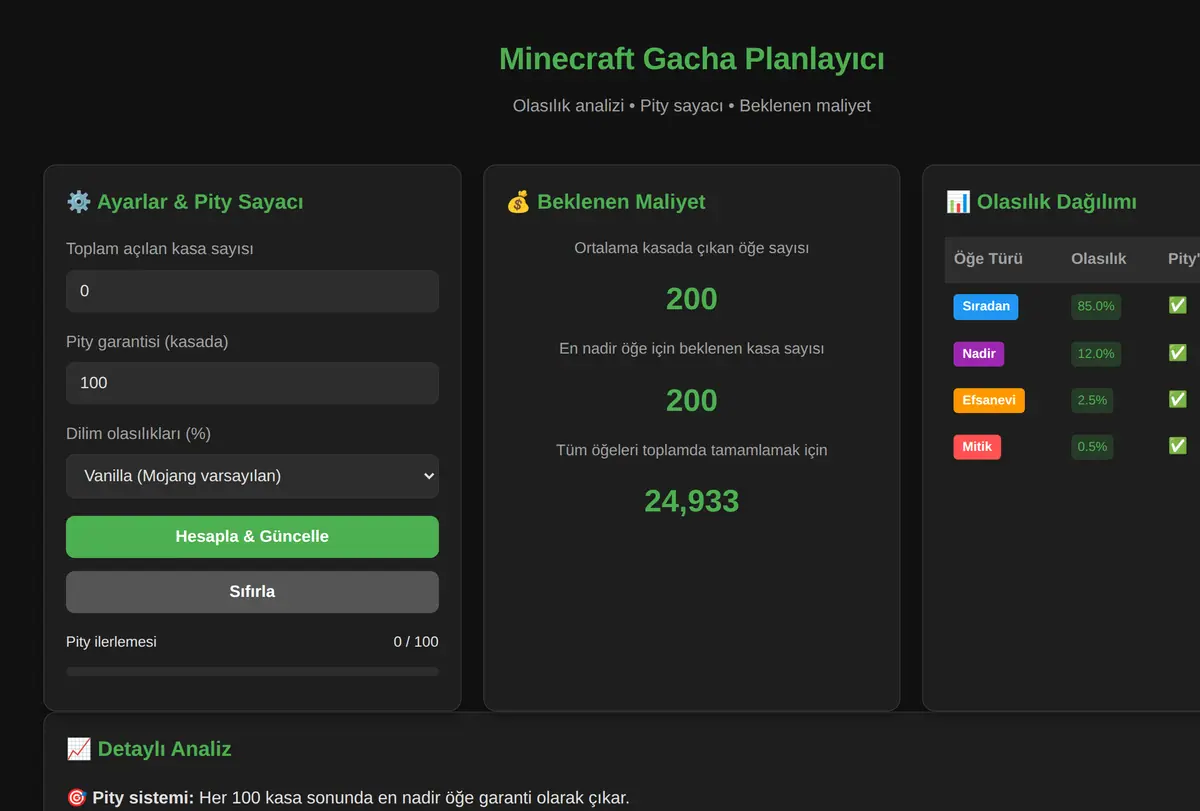Click the green checkmark in the Nadir row

1177,352
